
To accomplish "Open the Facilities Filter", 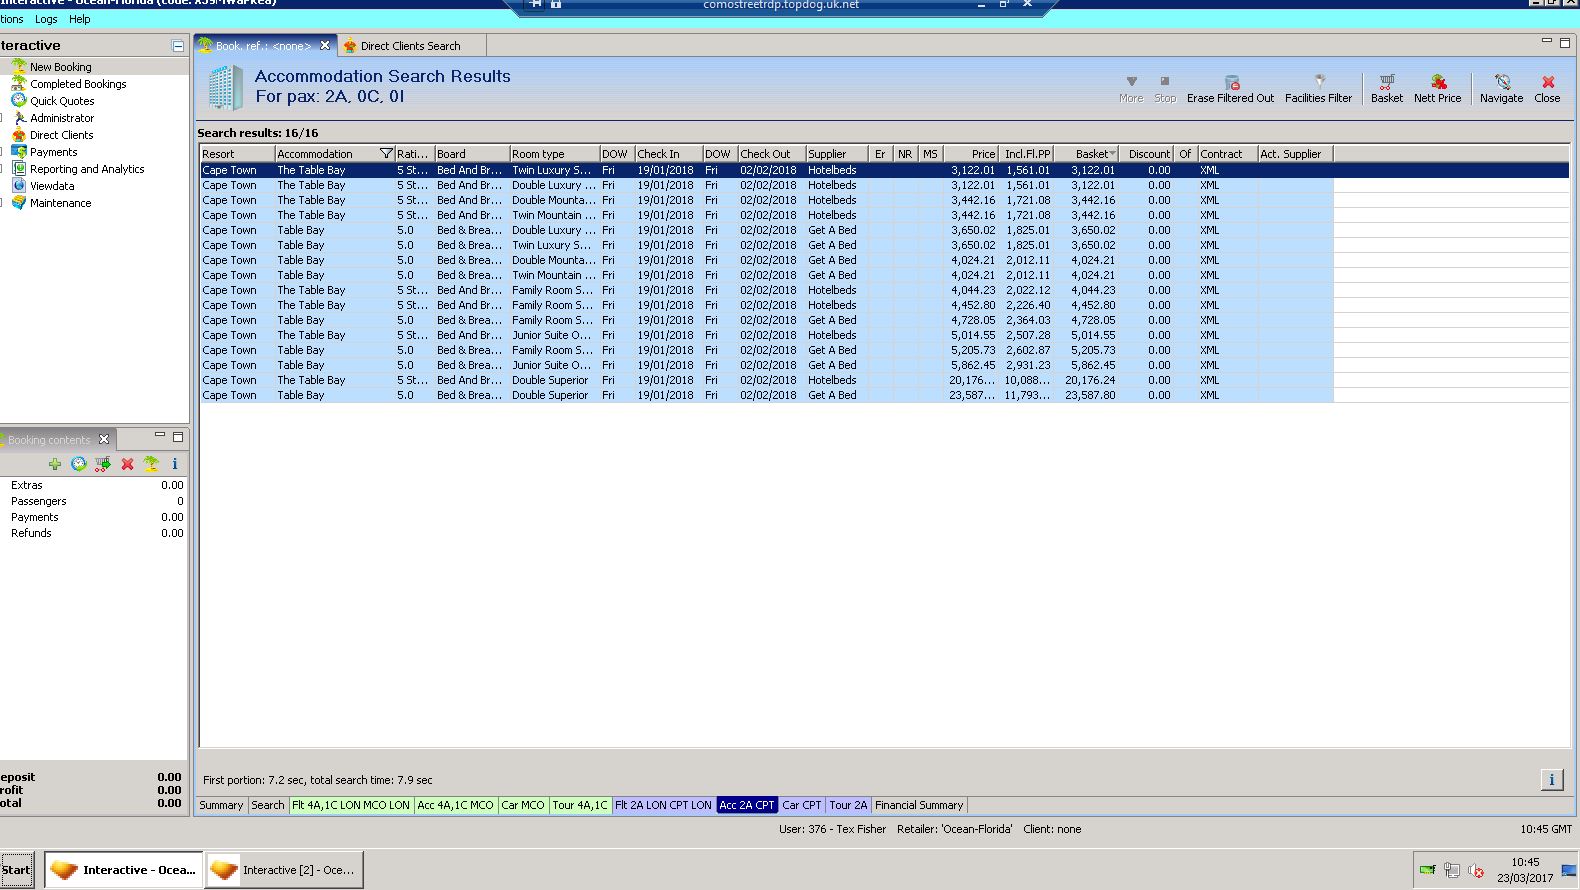I will click(1318, 83).
